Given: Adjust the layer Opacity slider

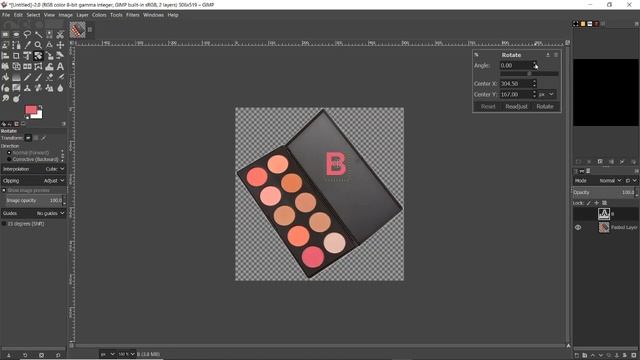Looking at the screenshot, I should [x=604, y=192].
